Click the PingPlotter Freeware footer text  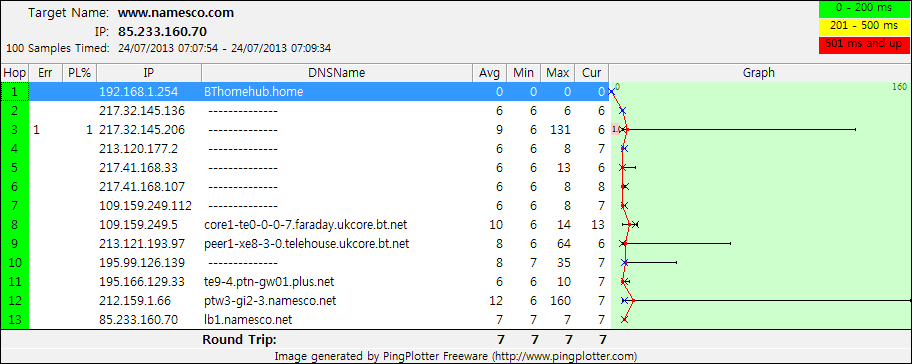455,356
